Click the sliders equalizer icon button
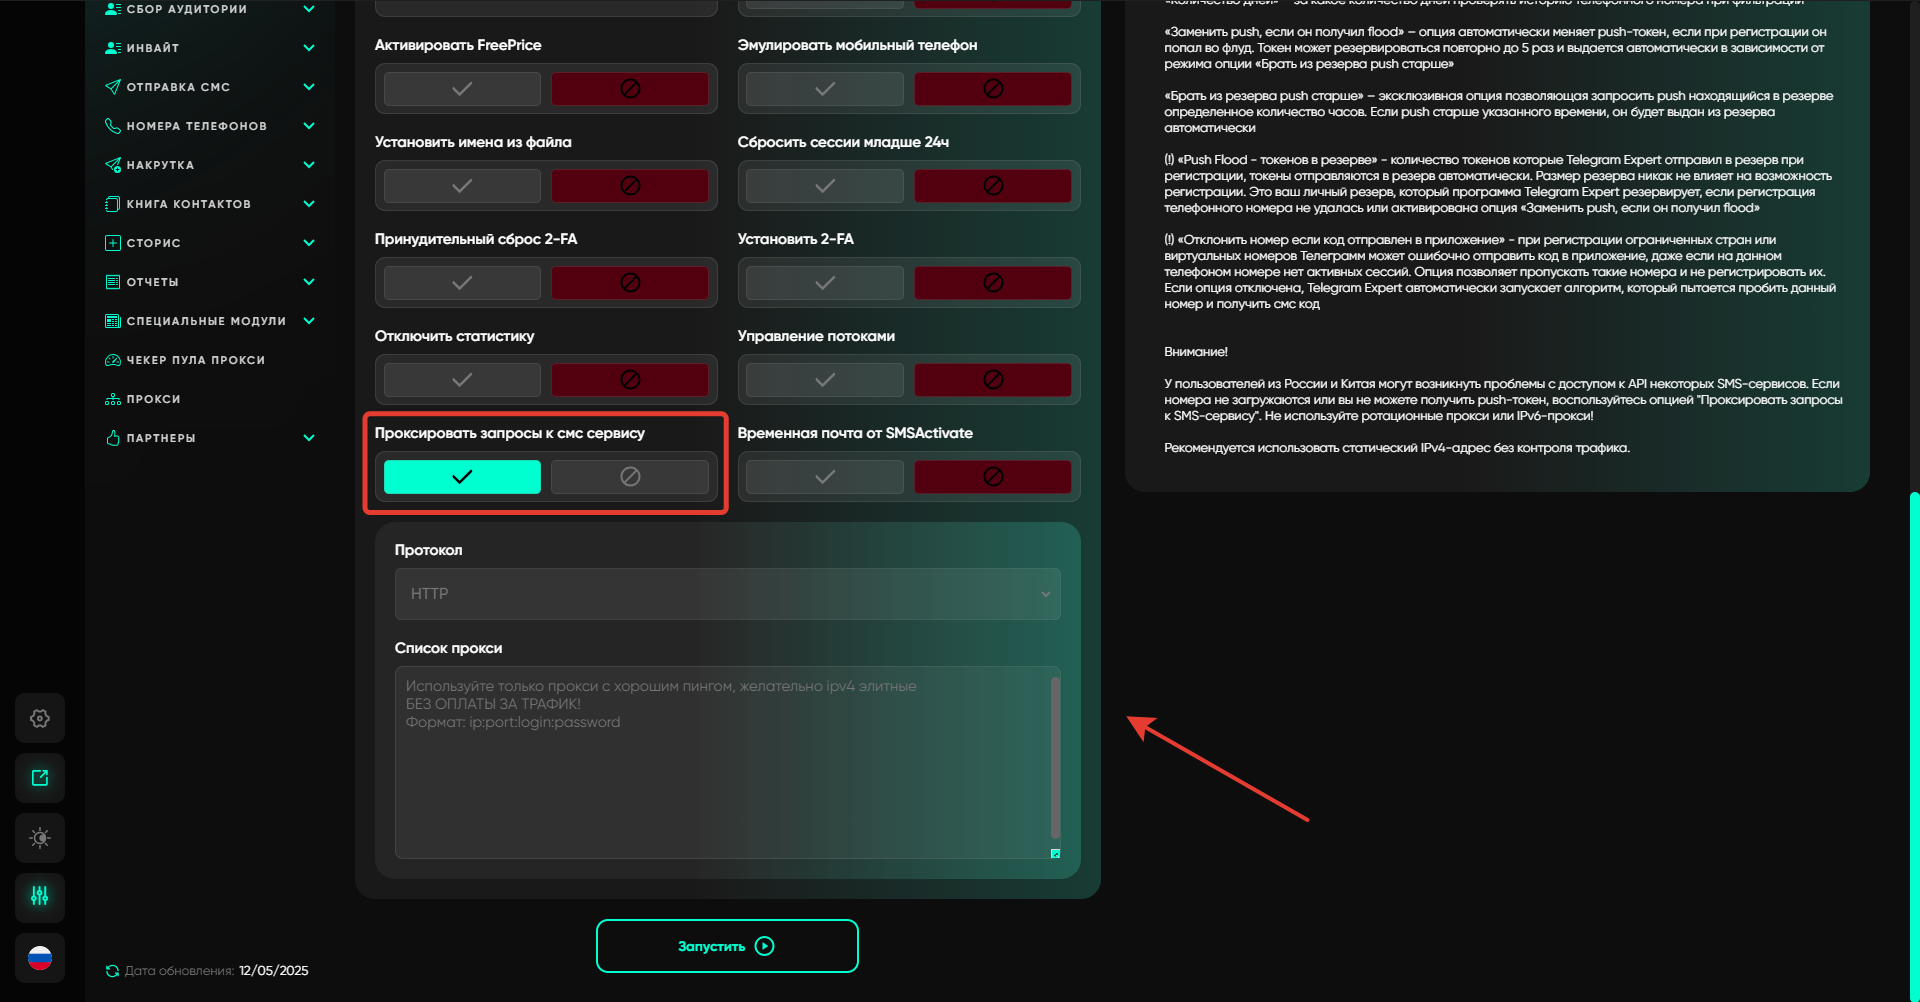The height and width of the screenshot is (1002, 1920). click(x=40, y=896)
